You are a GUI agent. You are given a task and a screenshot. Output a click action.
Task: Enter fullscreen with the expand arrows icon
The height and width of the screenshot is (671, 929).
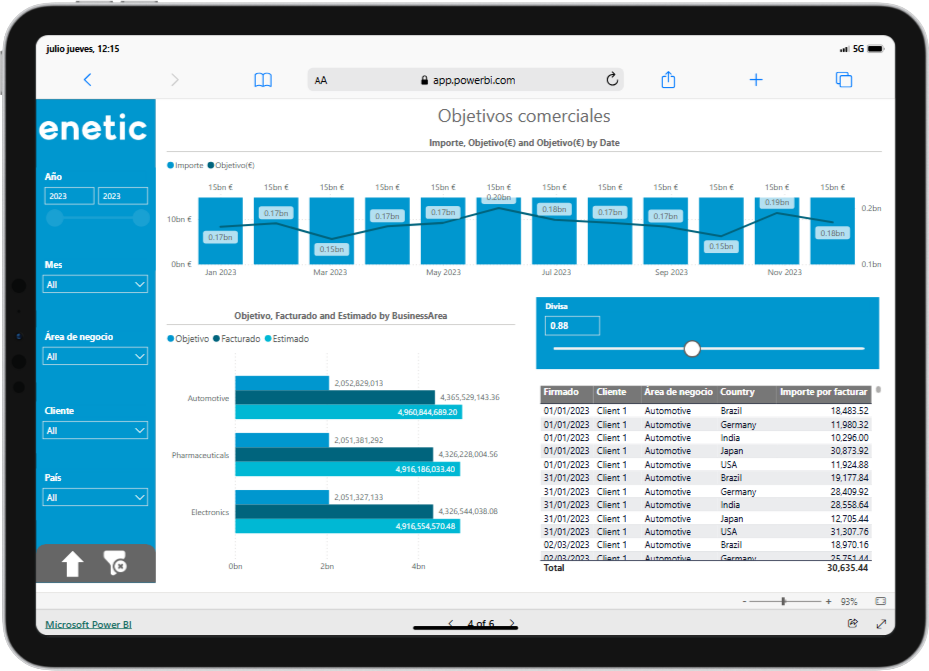[x=881, y=624]
